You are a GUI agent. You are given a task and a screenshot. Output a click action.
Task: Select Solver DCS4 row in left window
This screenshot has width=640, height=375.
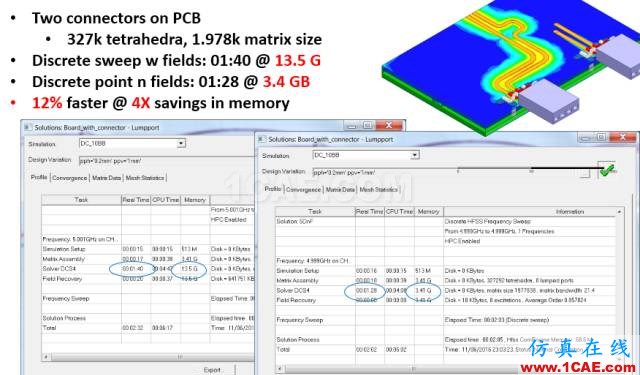[x=148, y=269]
